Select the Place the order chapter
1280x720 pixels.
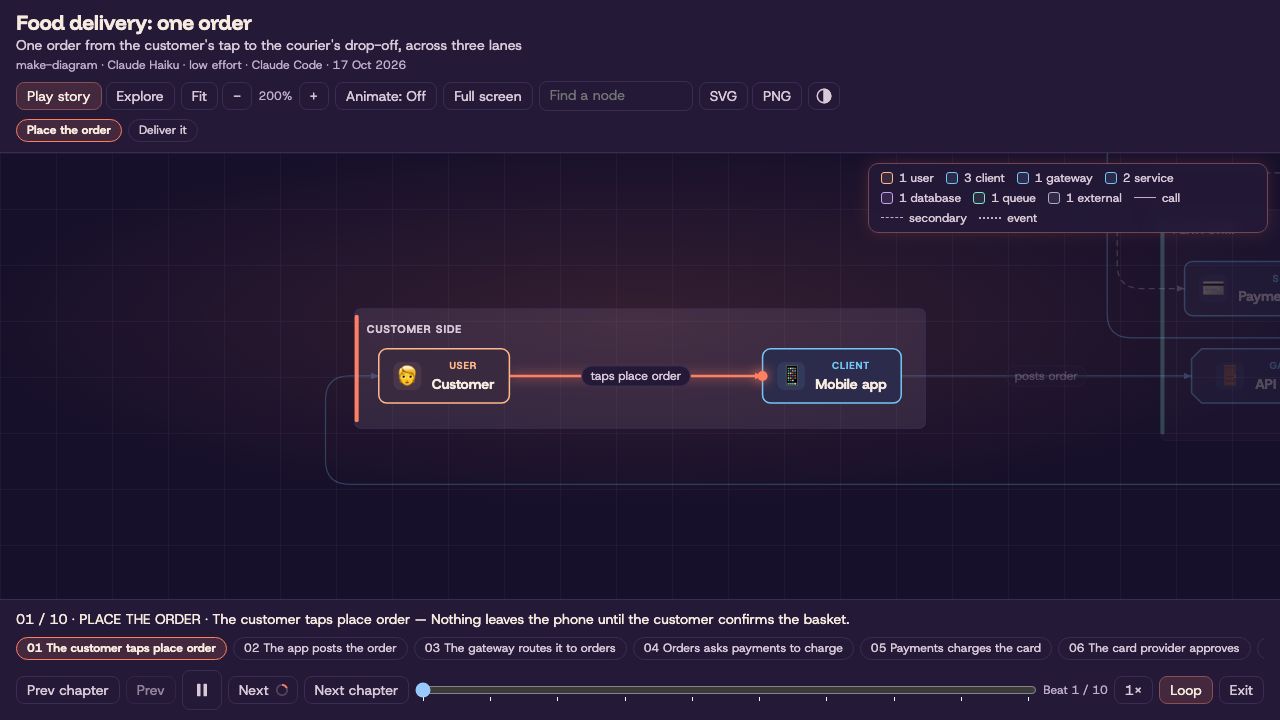pyautogui.click(x=69, y=130)
